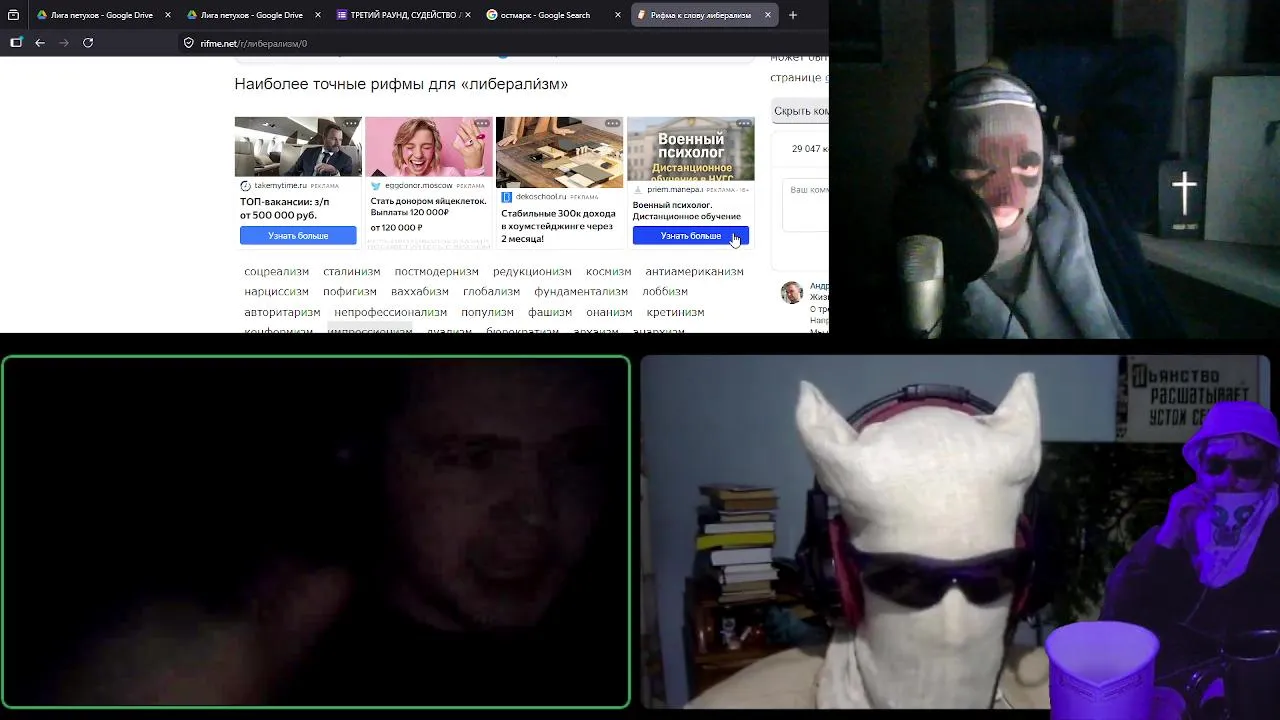Click the rhyme word популизм
The height and width of the screenshot is (720, 1280).
point(487,312)
